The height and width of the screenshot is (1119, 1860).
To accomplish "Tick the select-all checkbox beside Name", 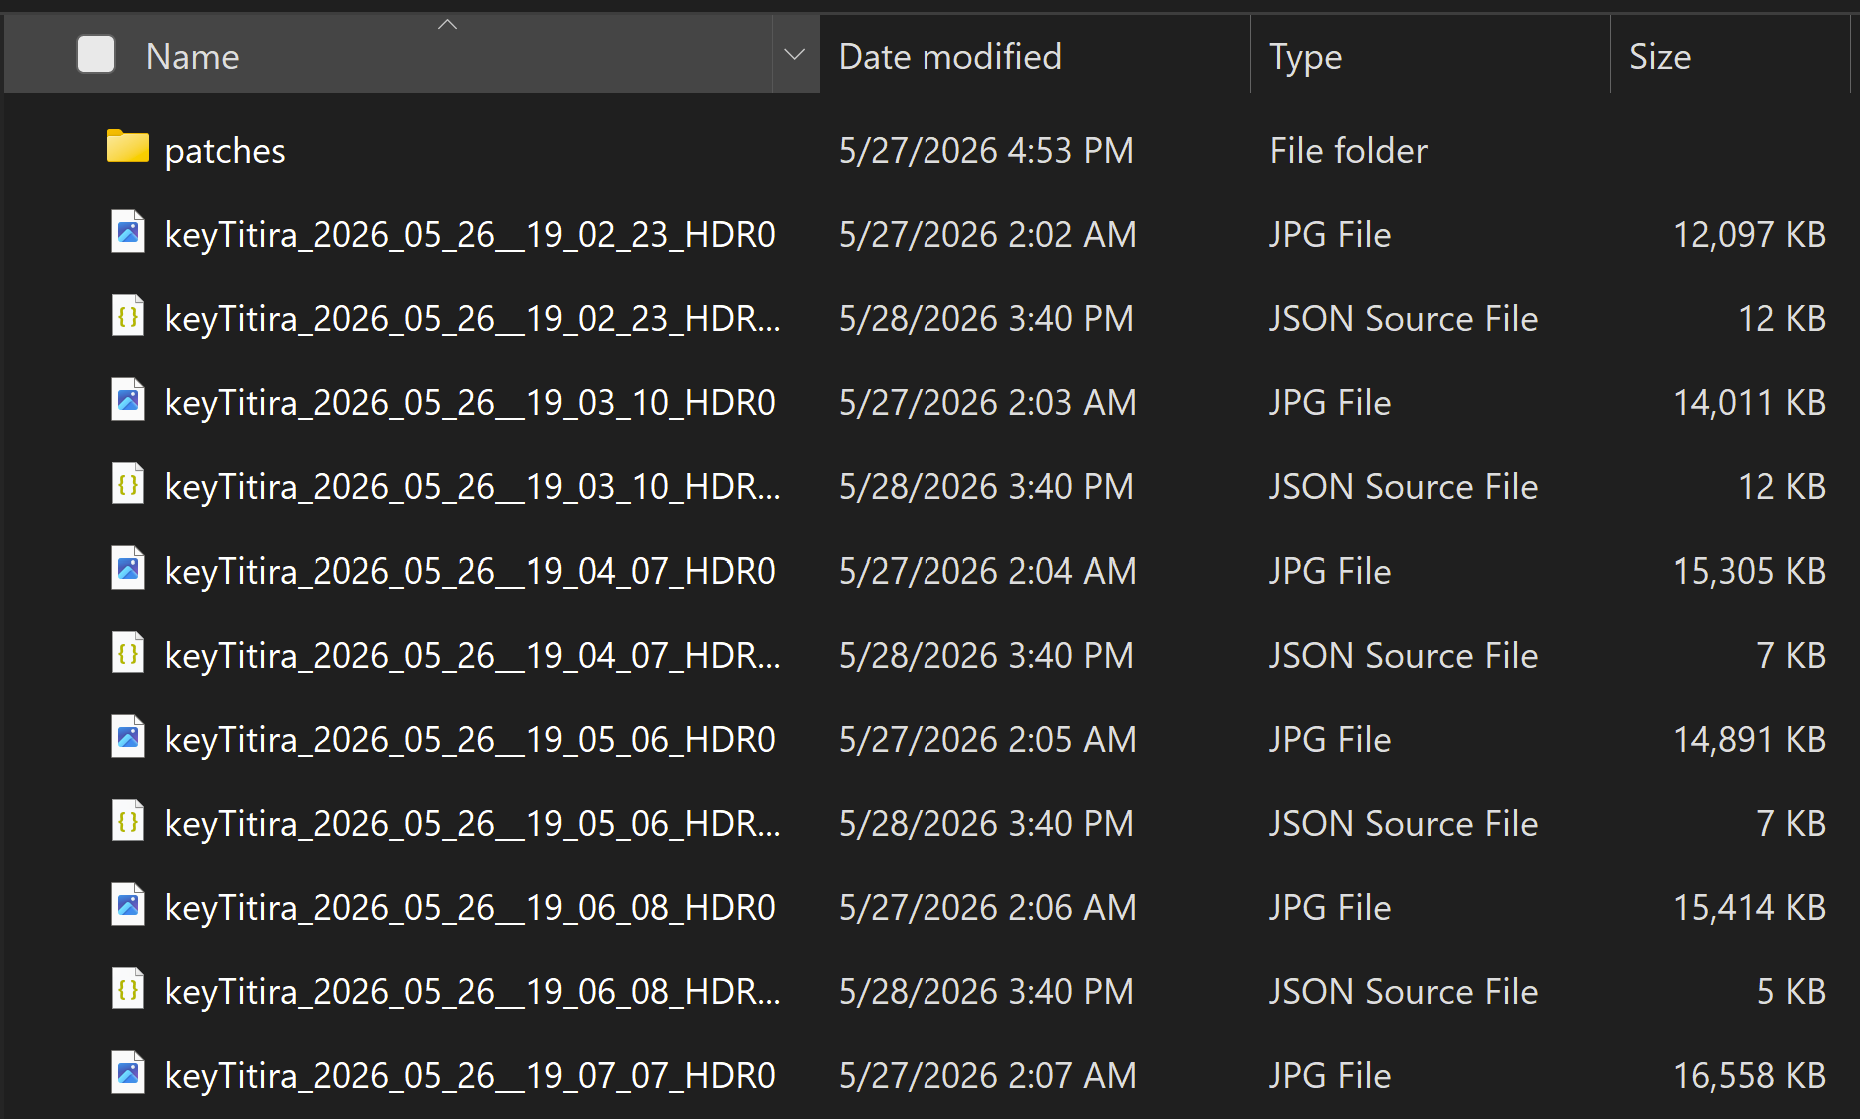I will (x=96, y=54).
